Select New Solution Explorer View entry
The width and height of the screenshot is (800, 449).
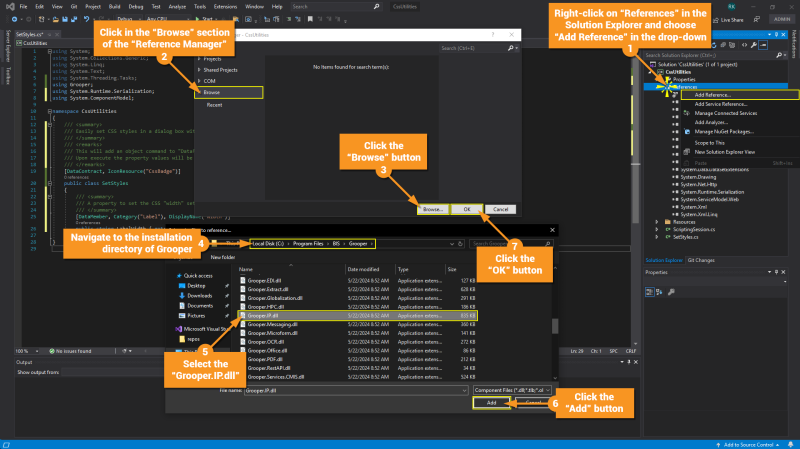coord(724,152)
